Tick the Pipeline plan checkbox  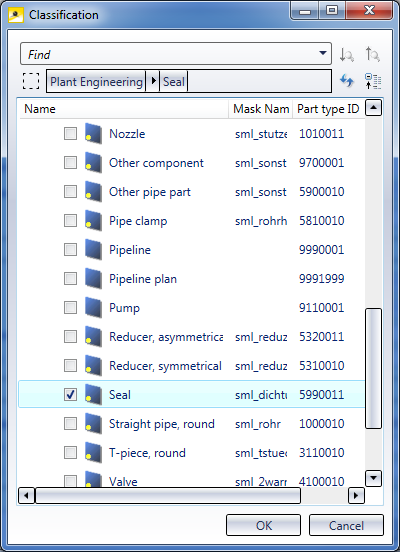tap(70, 278)
